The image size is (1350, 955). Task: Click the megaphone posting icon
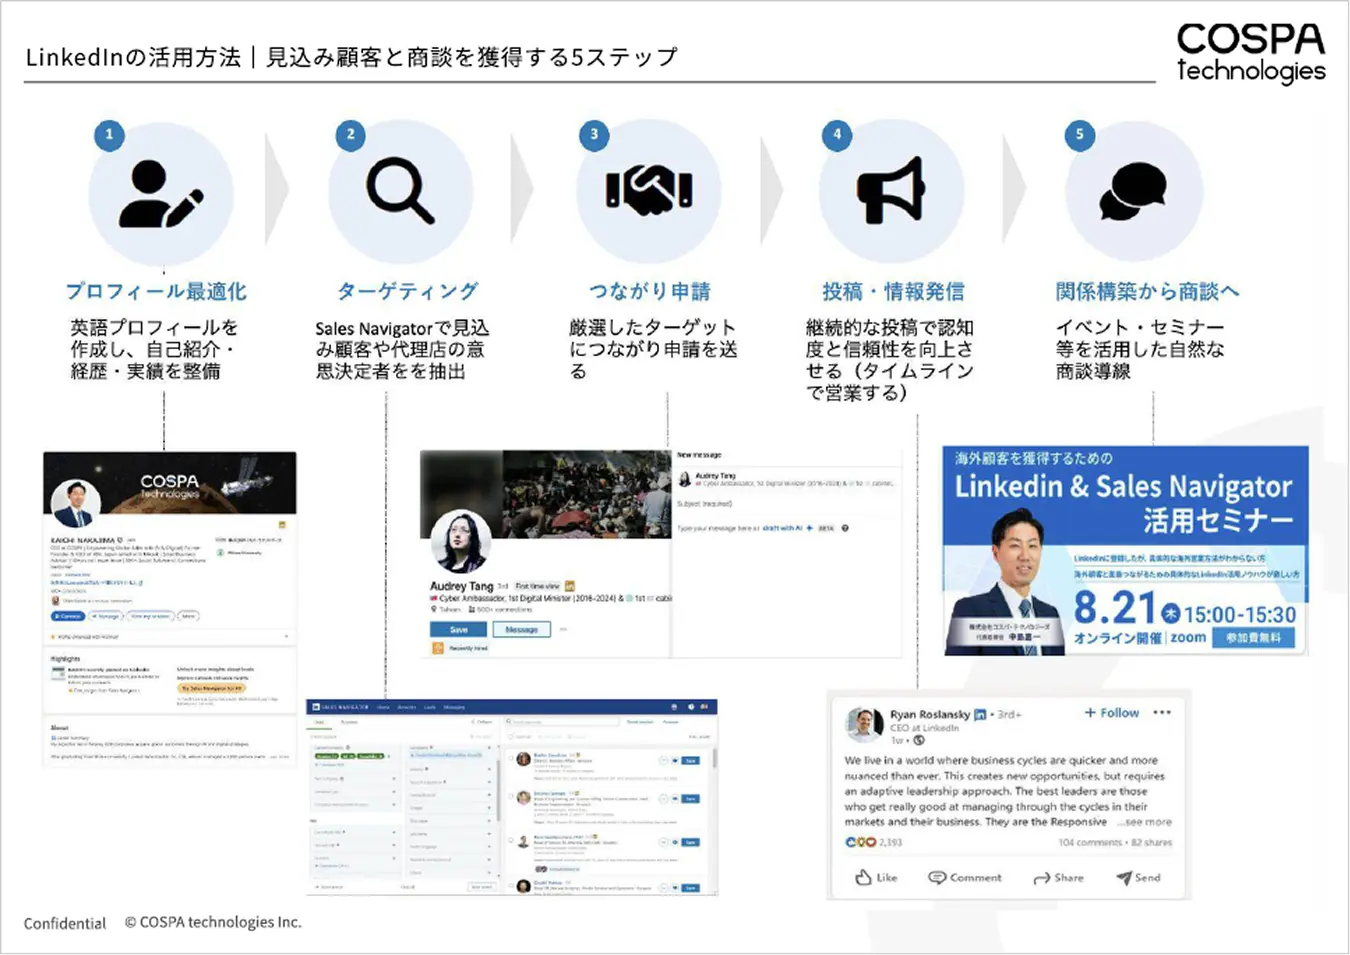click(x=891, y=190)
